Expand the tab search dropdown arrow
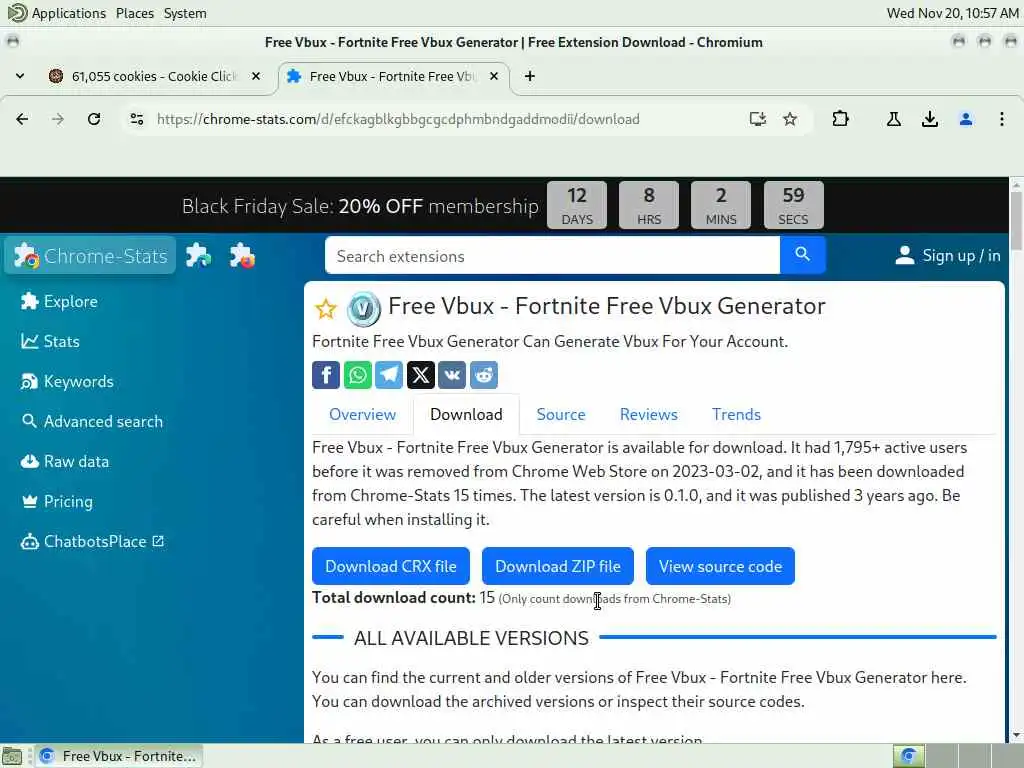The image size is (1024, 768). point(20,76)
